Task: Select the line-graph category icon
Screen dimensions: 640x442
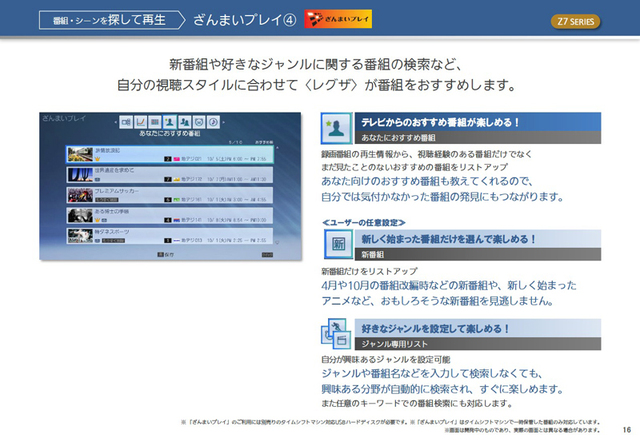Action: pyautogui.click(x=140, y=122)
